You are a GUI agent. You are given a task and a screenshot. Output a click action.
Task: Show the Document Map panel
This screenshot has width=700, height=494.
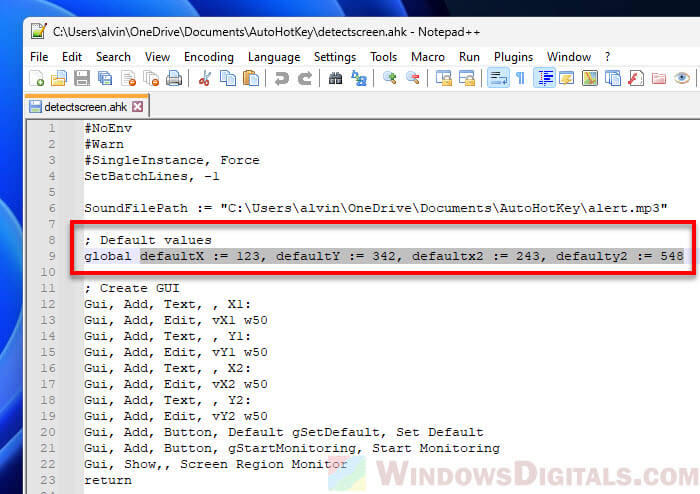tap(590, 79)
